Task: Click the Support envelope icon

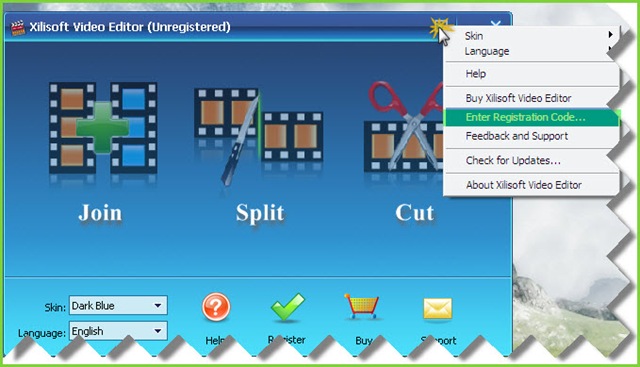Action: click(438, 308)
